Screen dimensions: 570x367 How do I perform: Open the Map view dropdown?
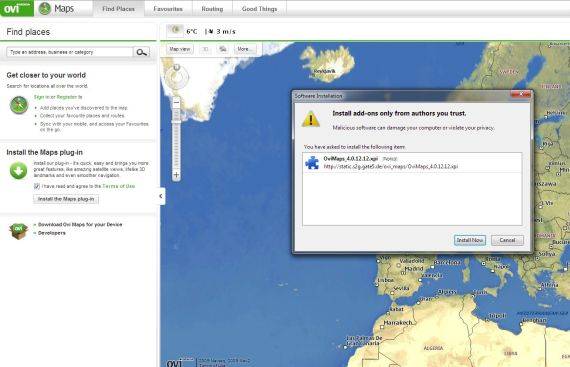point(180,49)
